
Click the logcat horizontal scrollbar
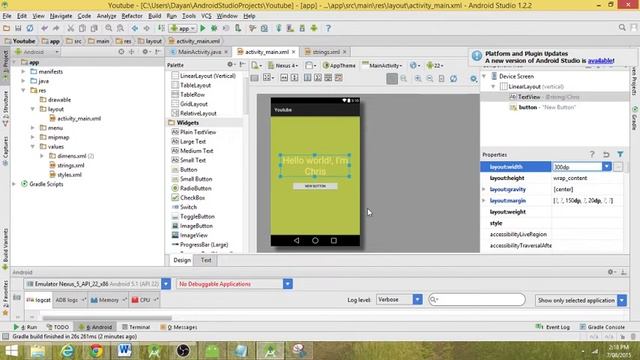coord(107,318)
